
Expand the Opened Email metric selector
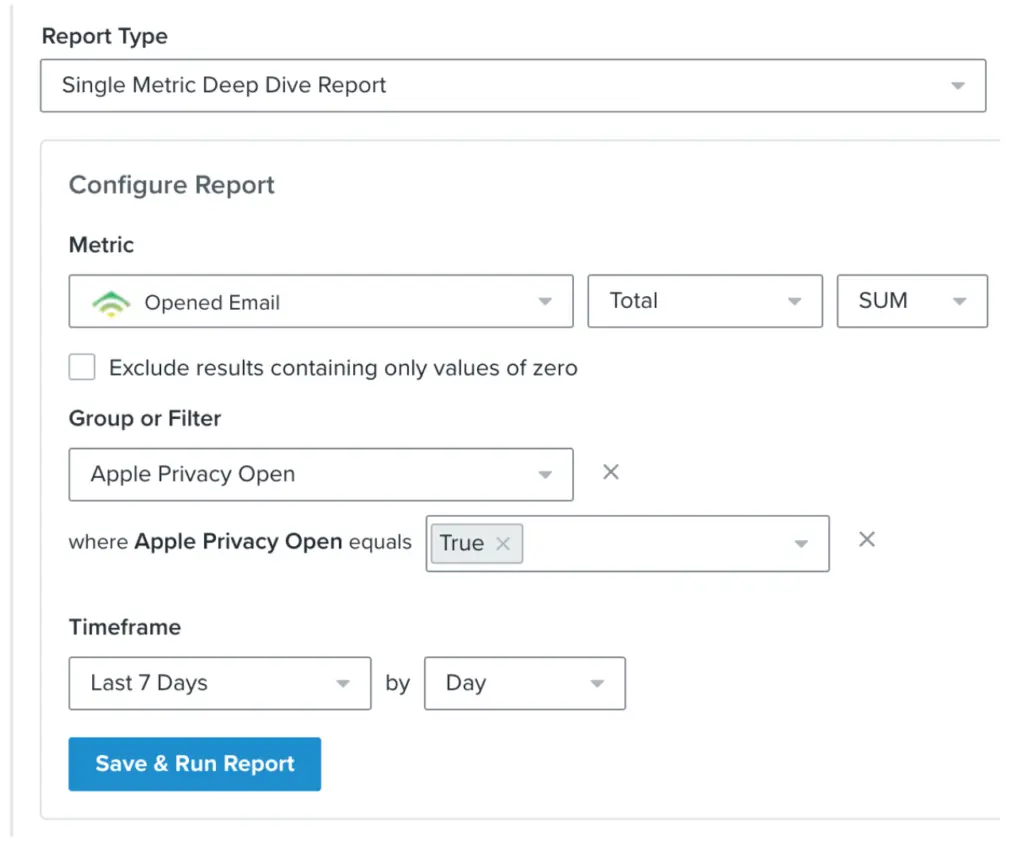(x=320, y=302)
